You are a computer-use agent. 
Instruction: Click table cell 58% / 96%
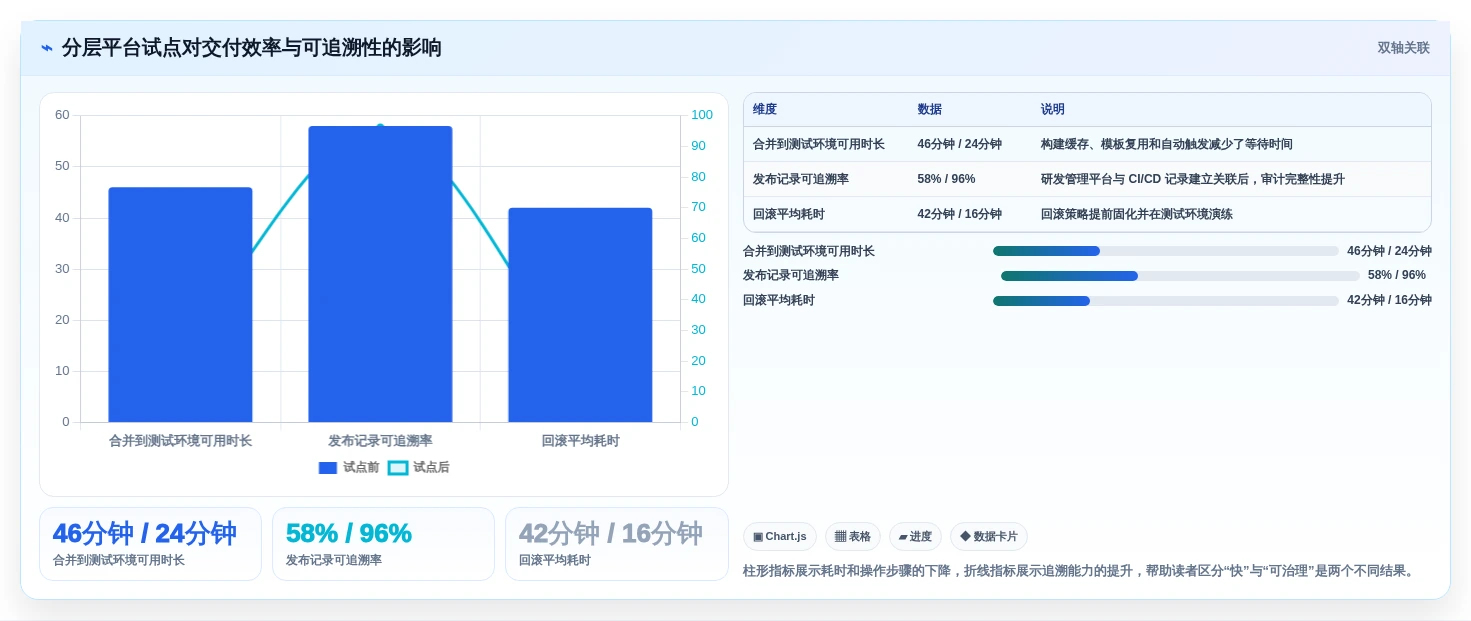tap(946, 179)
